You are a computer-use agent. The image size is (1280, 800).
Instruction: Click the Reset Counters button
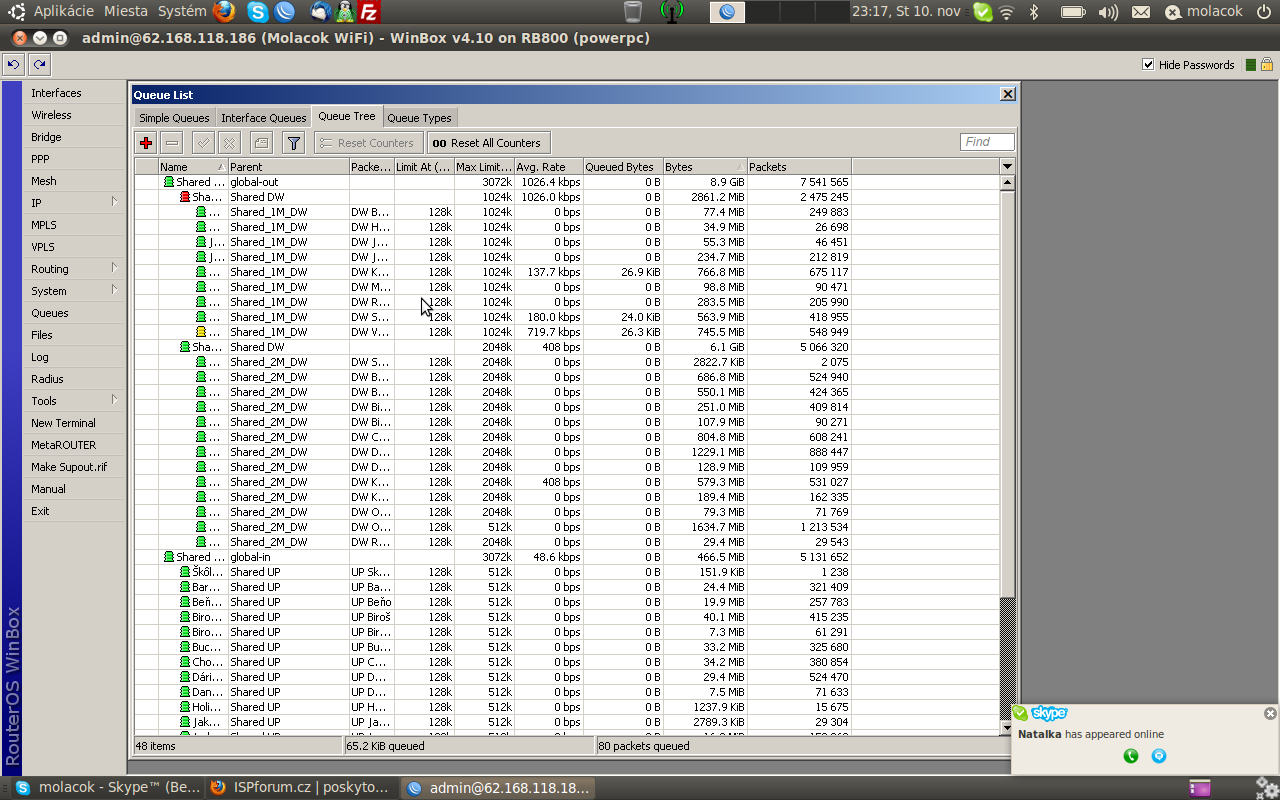point(369,143)
